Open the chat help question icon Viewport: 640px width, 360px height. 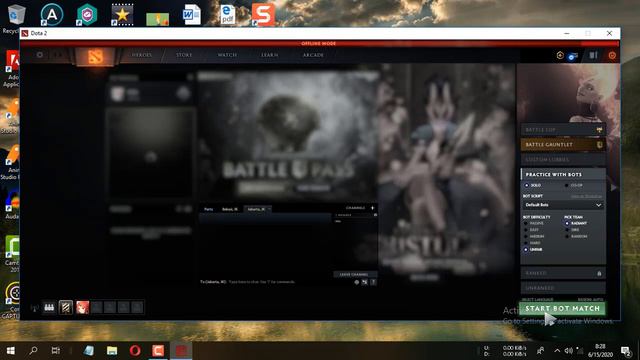[373, 282]
